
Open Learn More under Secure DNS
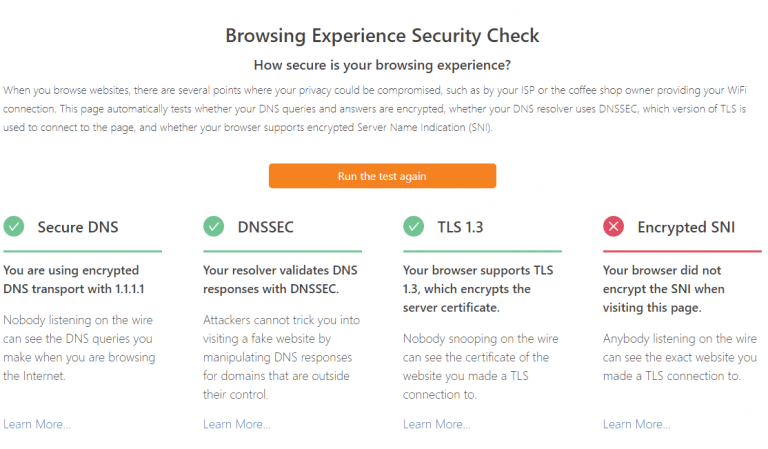[x=37, y=424]
